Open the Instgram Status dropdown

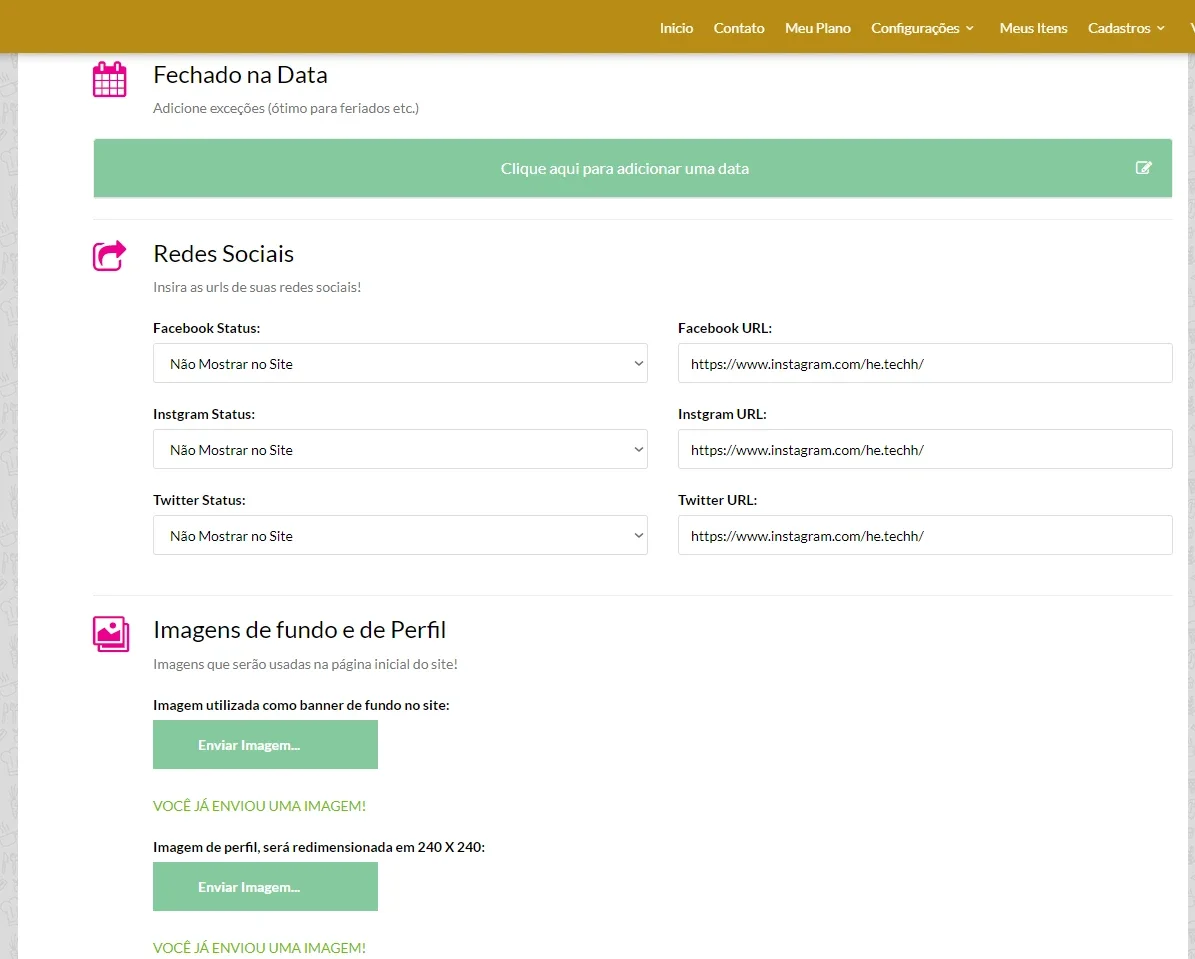400,449
